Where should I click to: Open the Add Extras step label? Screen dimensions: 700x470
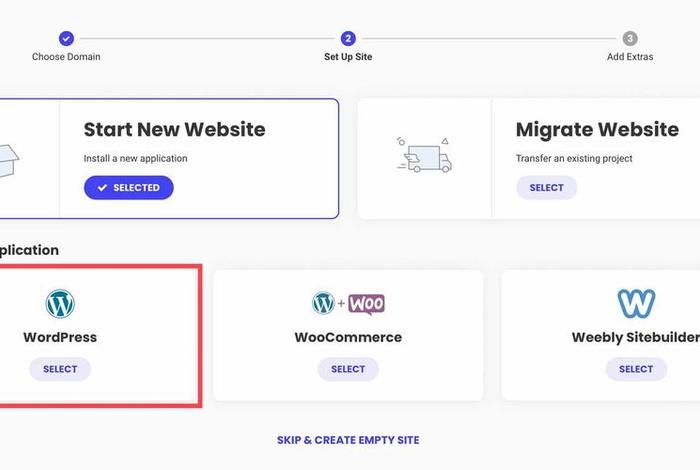tap(630, 57)
